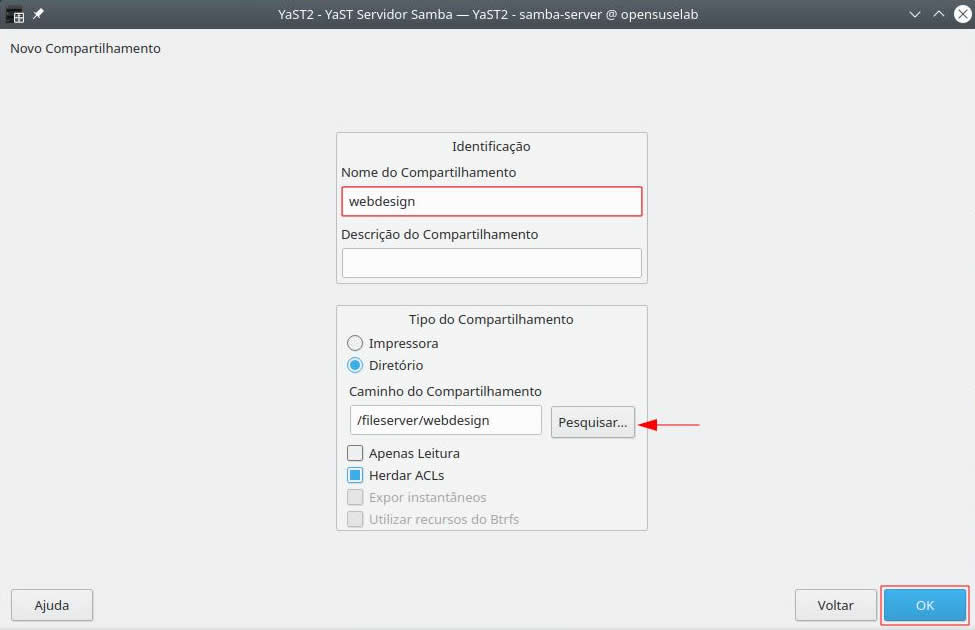The height and width of the screenshot is (630, 975).
Task: Click the Nome do Compartilhamento field
Action: click(491, 201)
